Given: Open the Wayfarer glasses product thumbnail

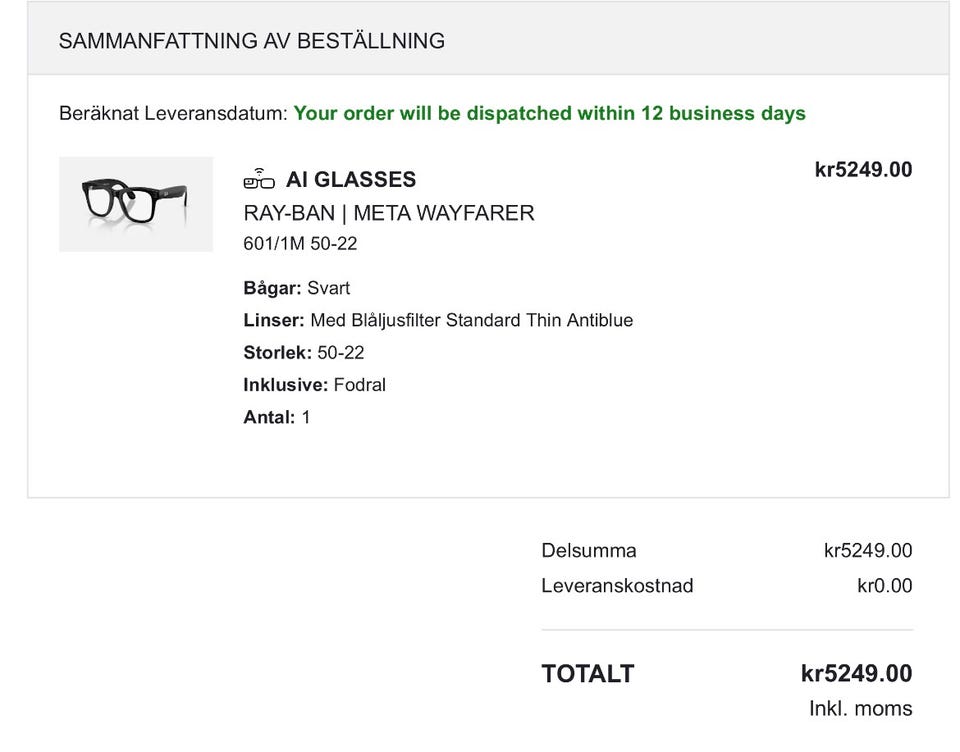Looking at the screenshot, I should [136, 204].
